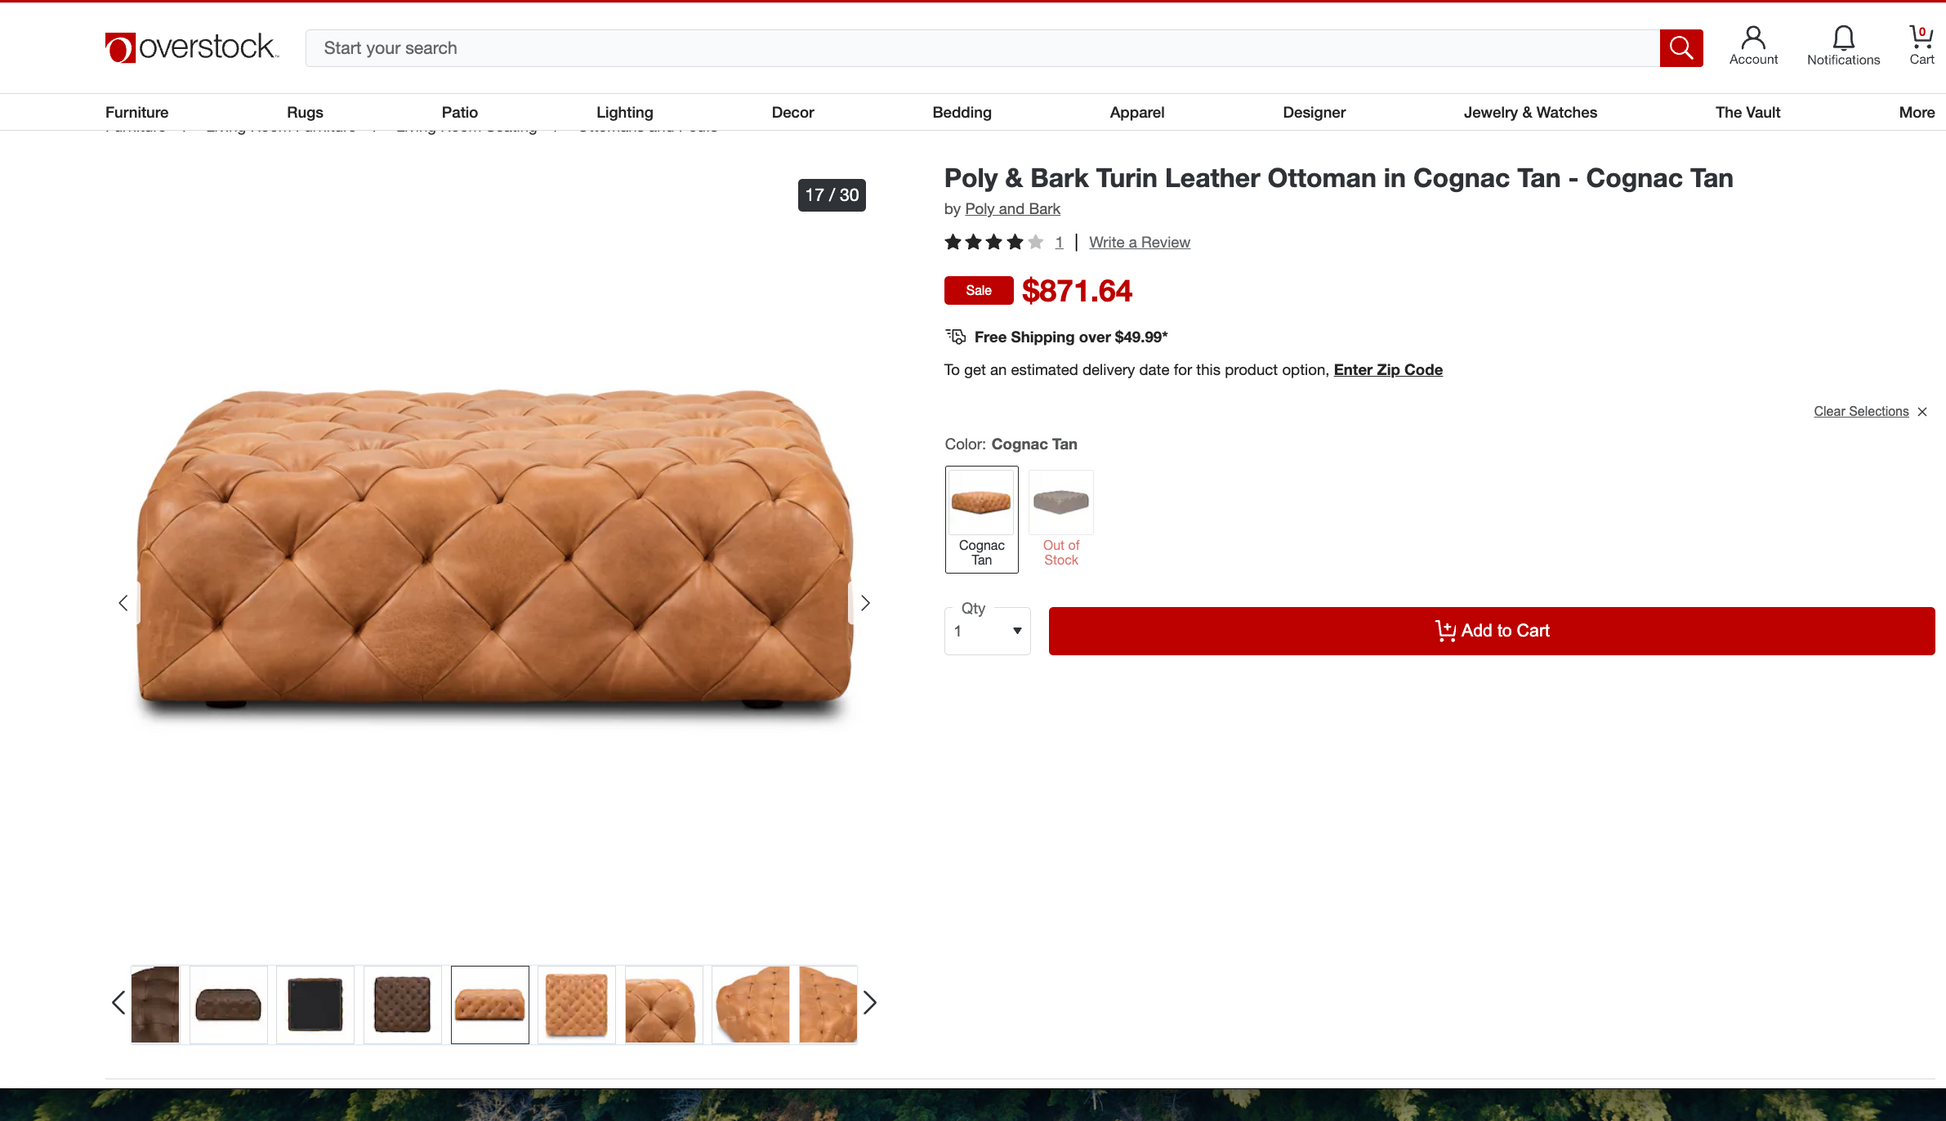Show previous product image with left arrow
The width and height of the screenshot is (1946, 1121).
[123, 603]
